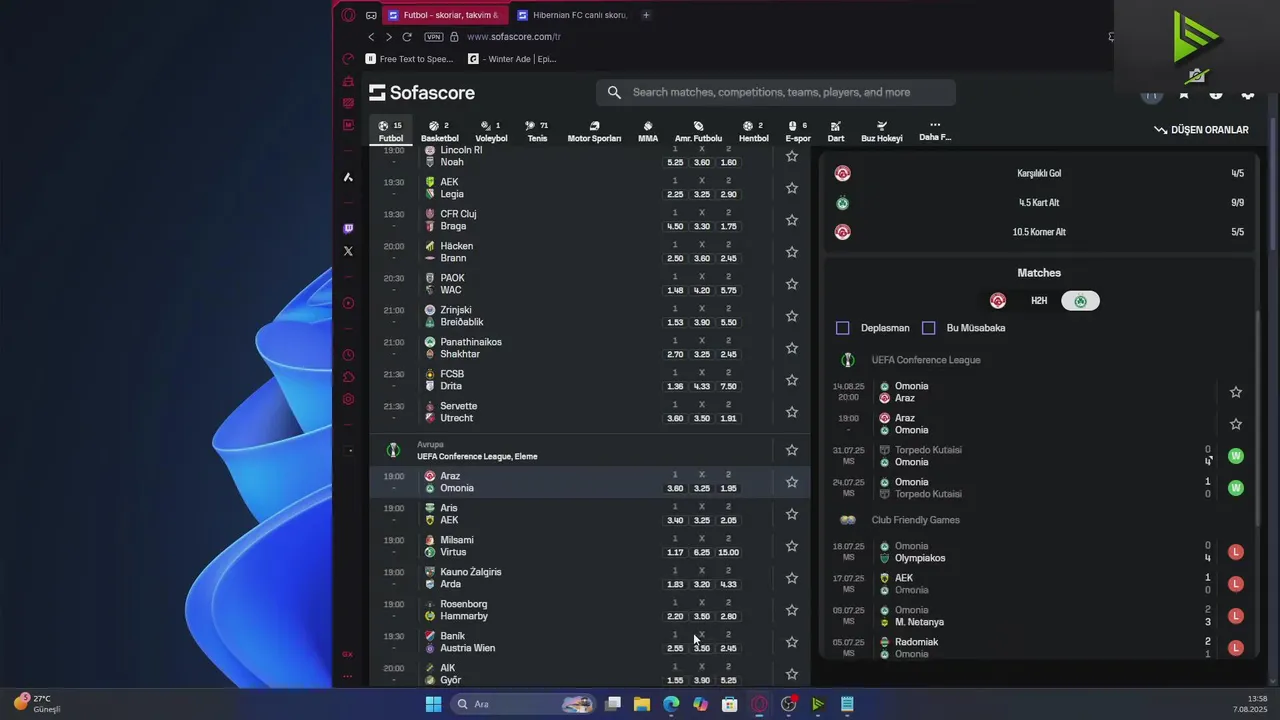The image size is (1280, 720).
Task: Star the Panathinaikos vs Shakhtar match
Action: [x=792, y=348]
